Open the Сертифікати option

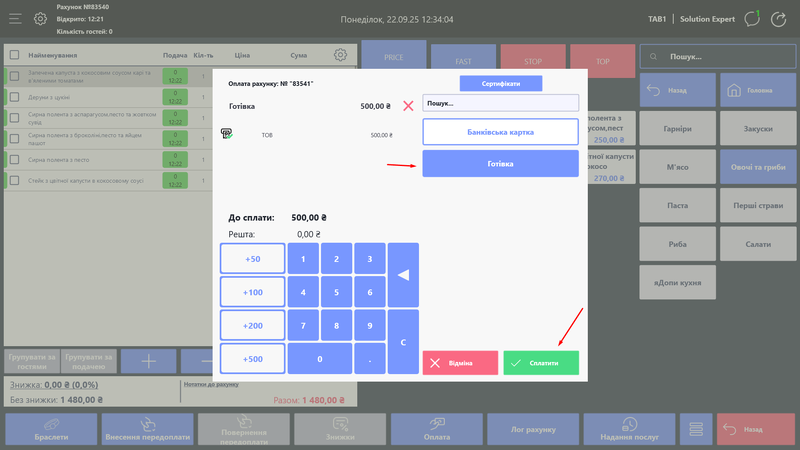point(500,83)
